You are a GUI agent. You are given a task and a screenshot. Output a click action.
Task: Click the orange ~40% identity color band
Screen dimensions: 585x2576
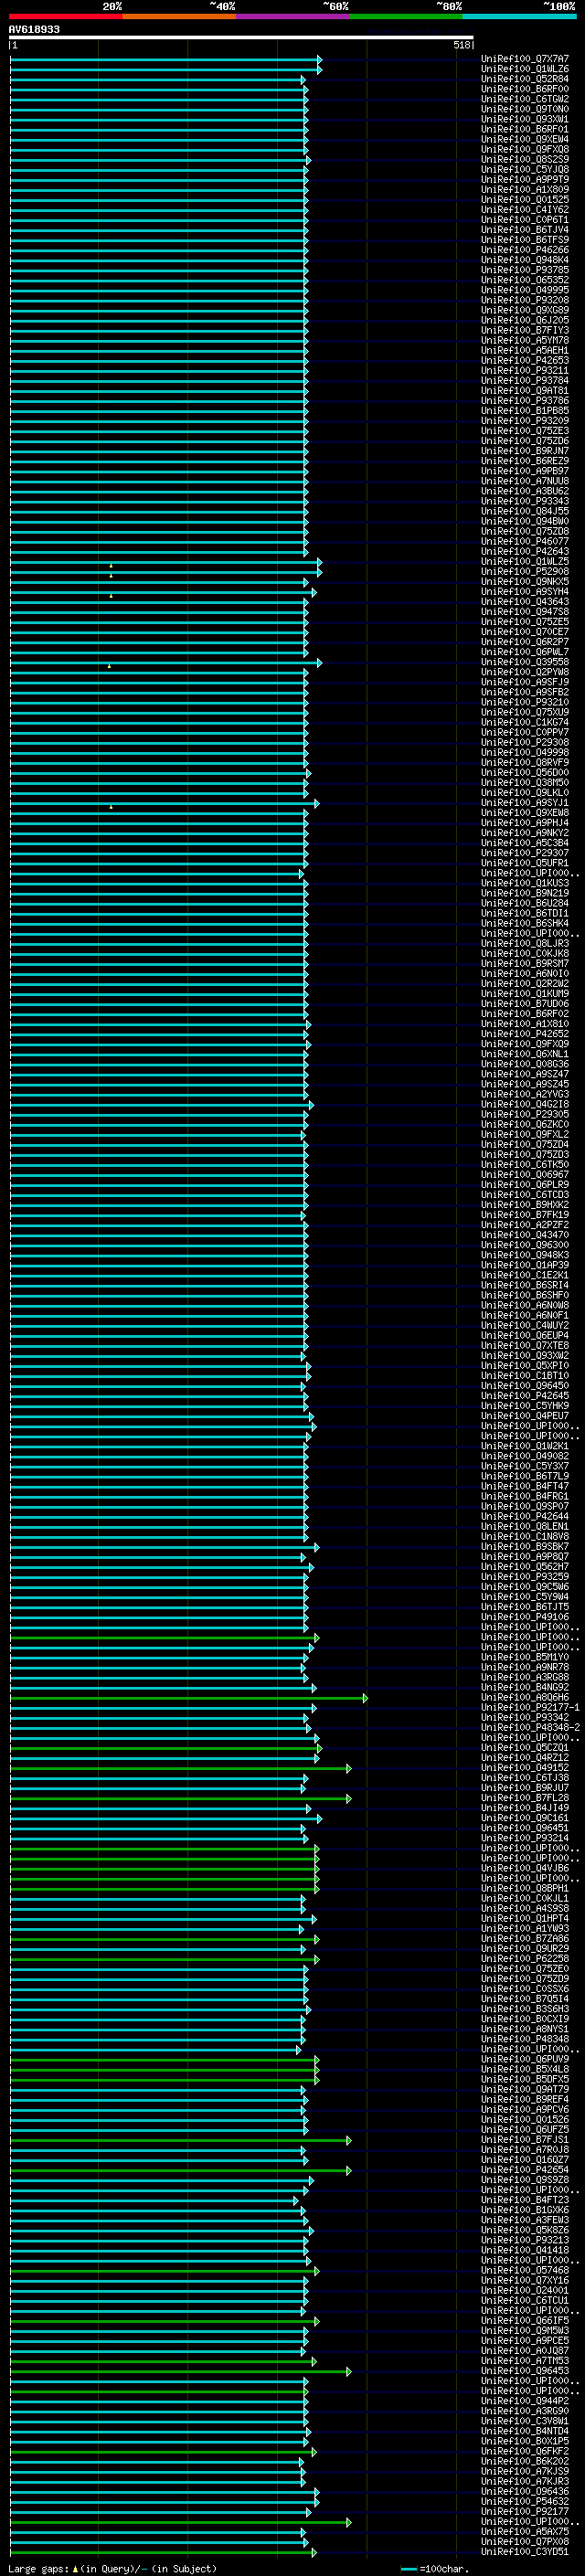179,16
